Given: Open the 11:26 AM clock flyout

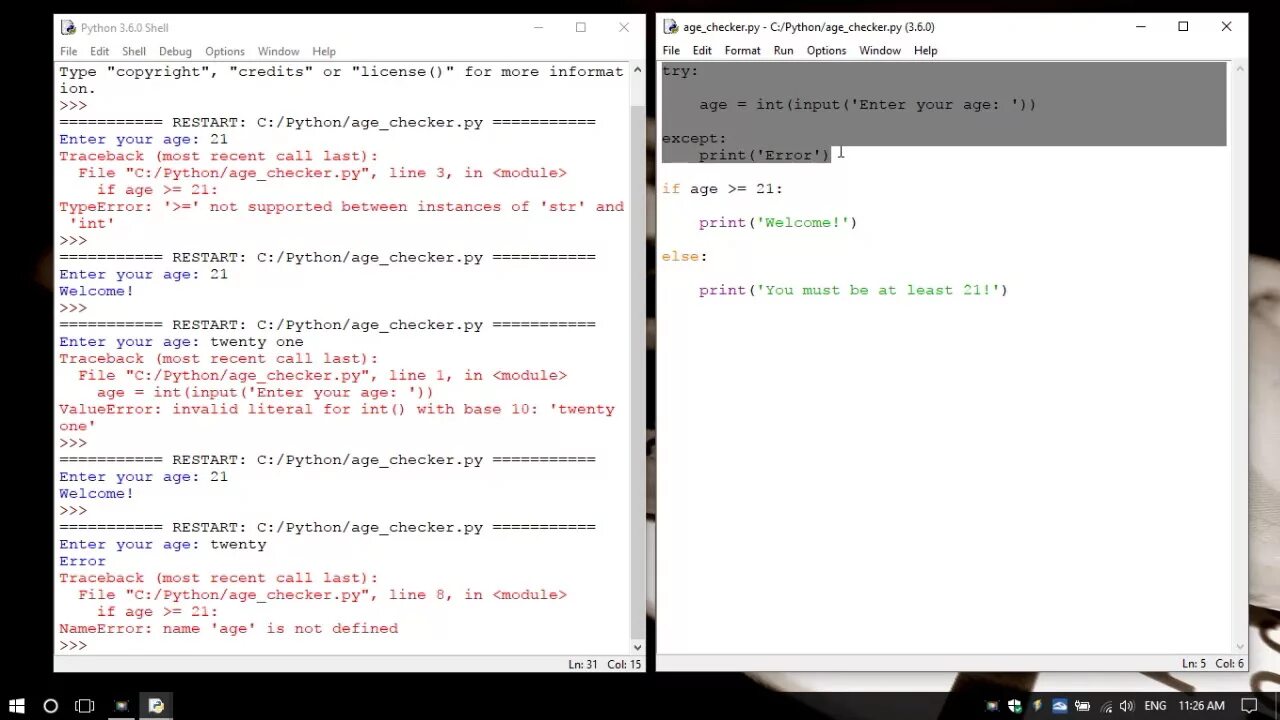Looking at the screenshot, I should click(1202, 705).
